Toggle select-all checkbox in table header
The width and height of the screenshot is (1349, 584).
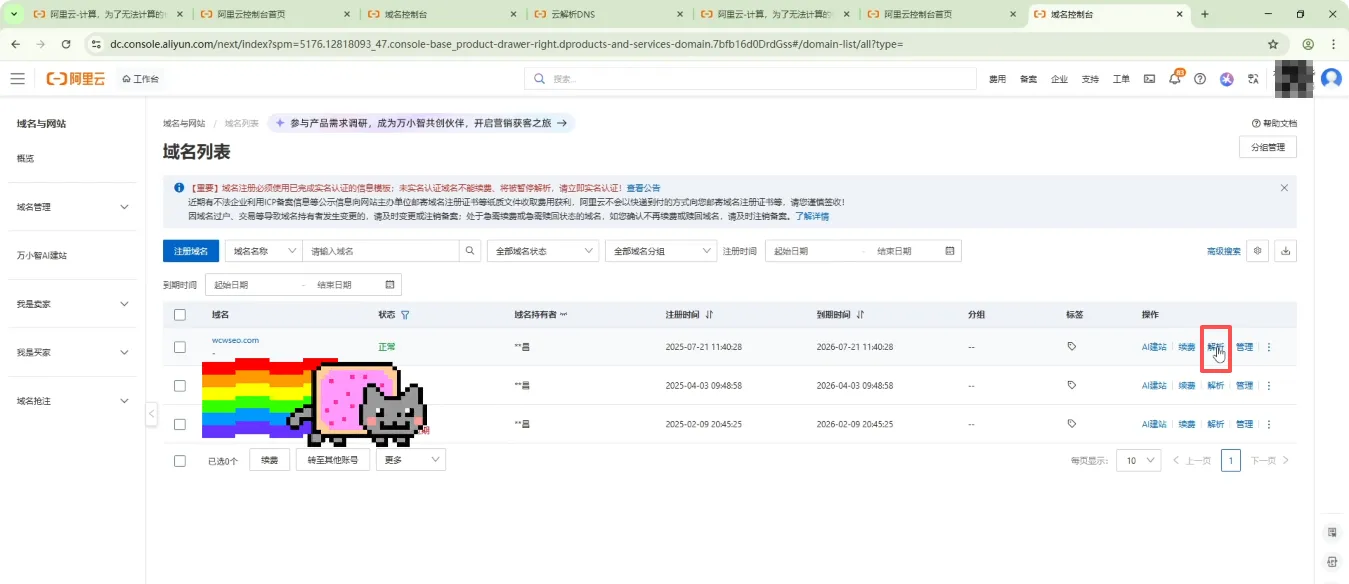pyautogui.click(x=180, y=315)
